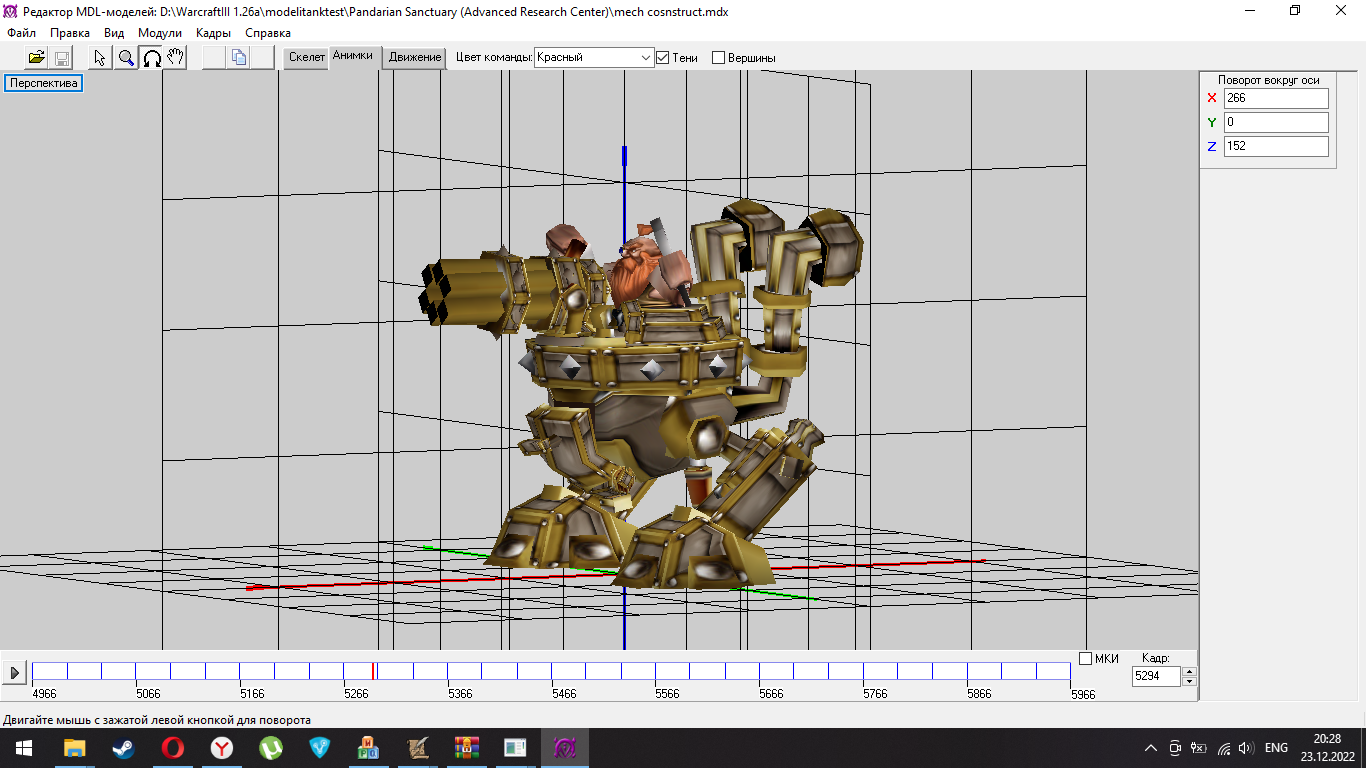The image size is (1366, 768).
Task: Click the Кадр frame number field
Action: (1156, 677)
